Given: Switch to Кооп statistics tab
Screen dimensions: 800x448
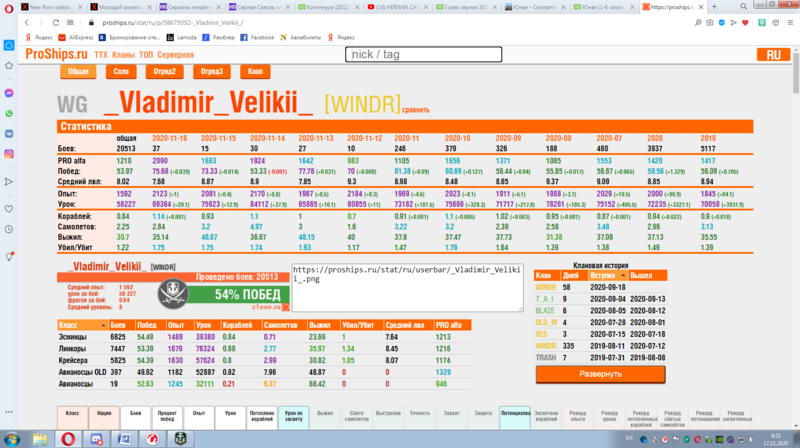Looking at the screenshot, I should (255, 71).
